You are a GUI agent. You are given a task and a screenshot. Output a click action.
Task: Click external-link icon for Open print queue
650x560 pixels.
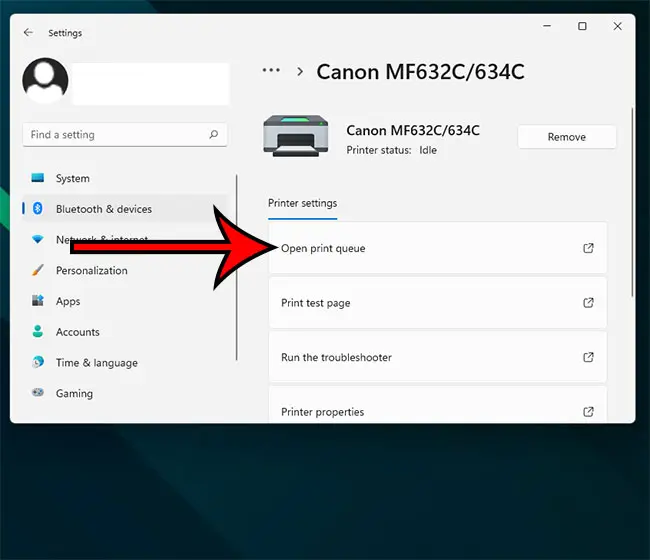pos(588,248)
